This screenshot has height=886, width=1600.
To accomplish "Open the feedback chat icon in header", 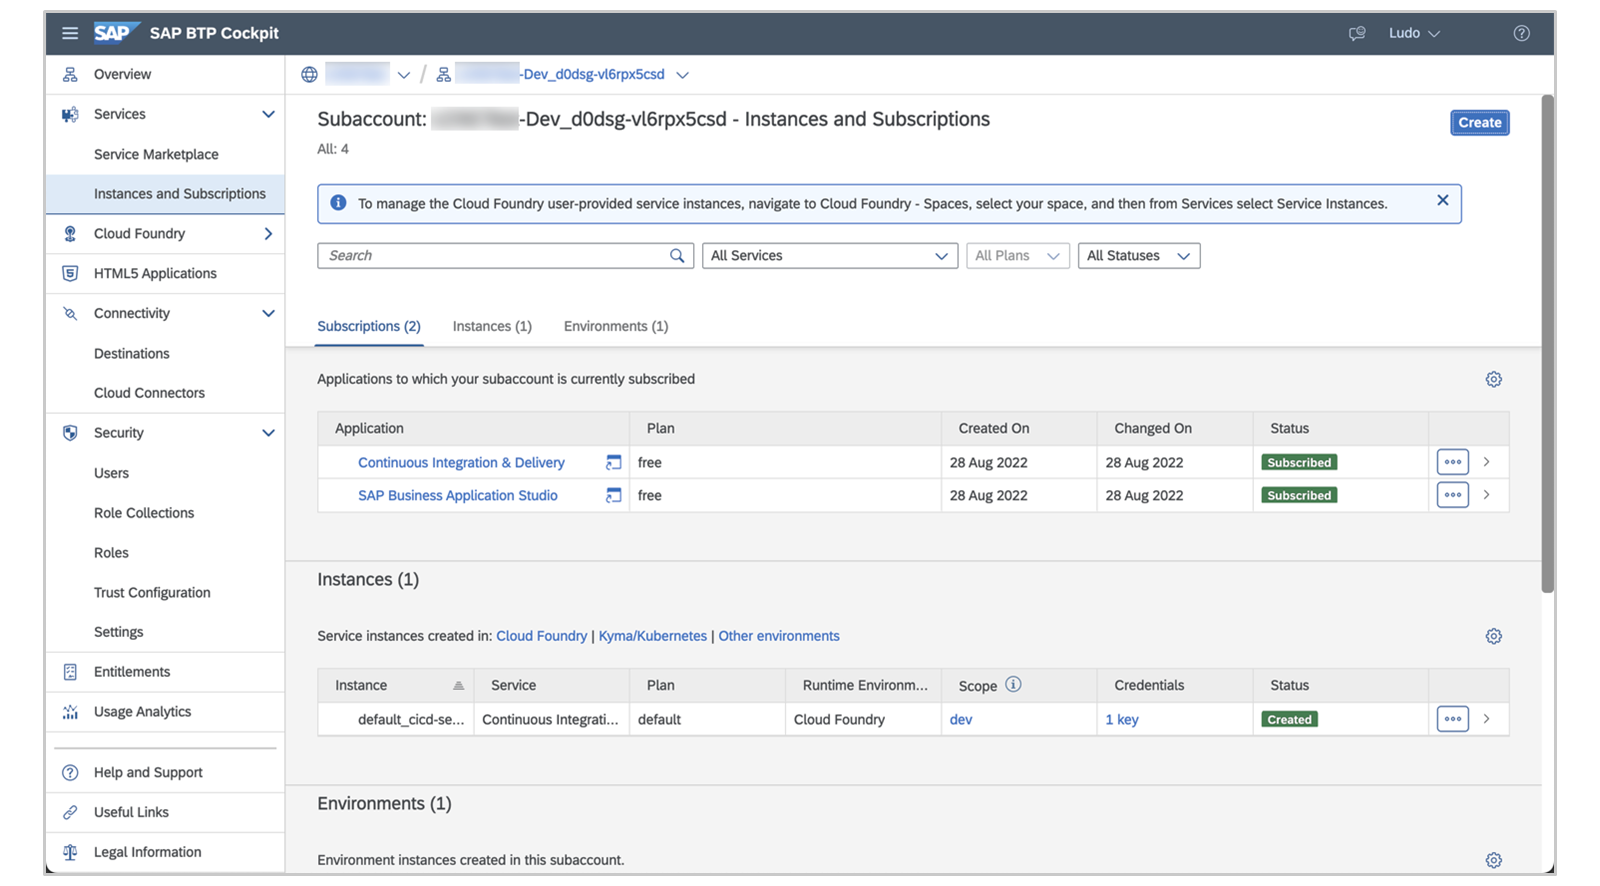I will click(x=1357, y=33).
